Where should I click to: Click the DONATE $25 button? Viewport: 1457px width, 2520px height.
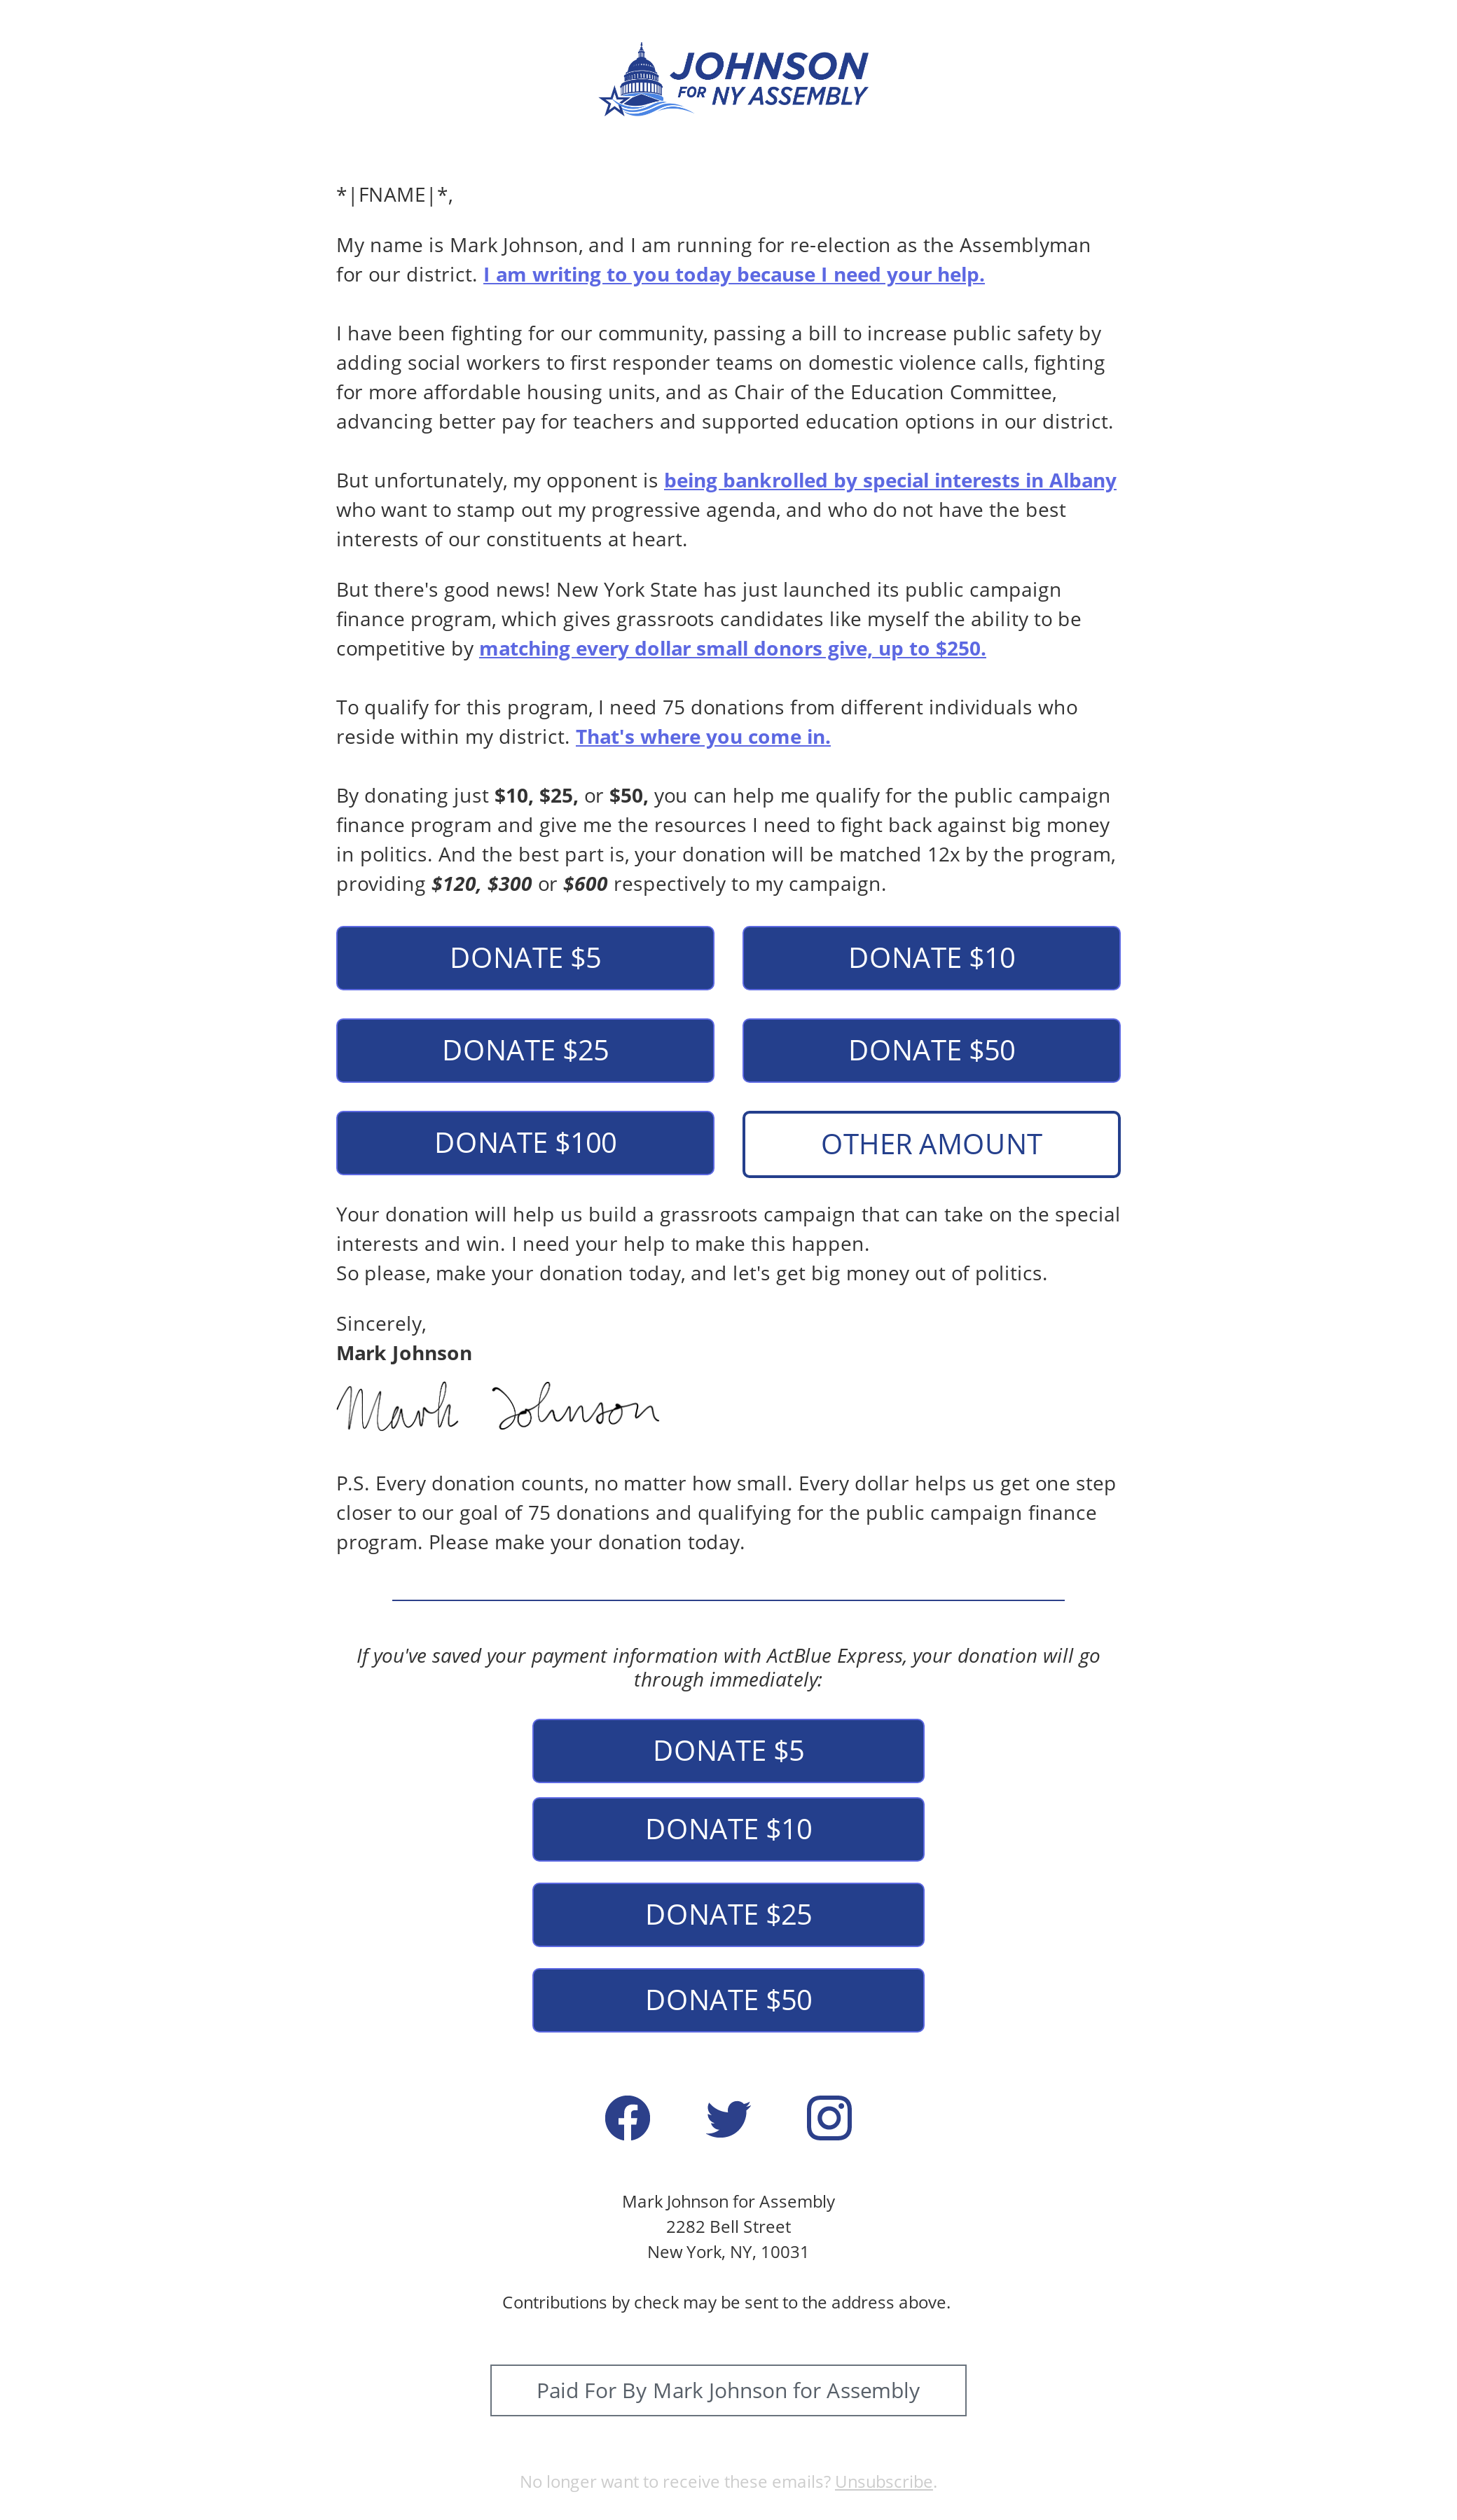524,1049
